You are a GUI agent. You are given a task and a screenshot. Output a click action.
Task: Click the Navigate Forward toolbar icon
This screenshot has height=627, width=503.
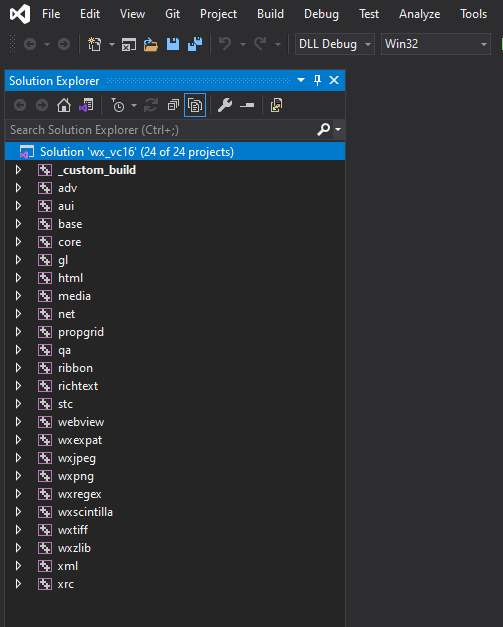coord(64,44)
